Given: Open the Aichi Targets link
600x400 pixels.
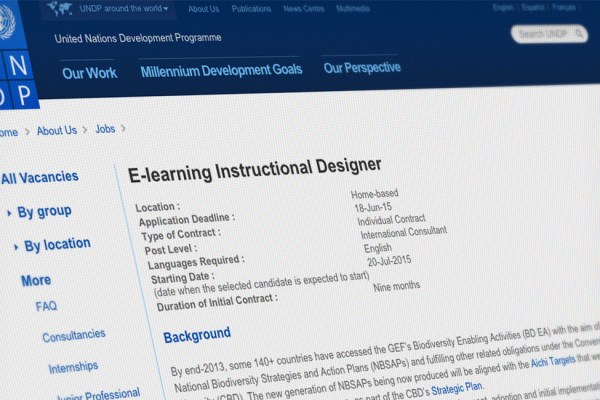Looking at the screenshot, I should (553, 361).
